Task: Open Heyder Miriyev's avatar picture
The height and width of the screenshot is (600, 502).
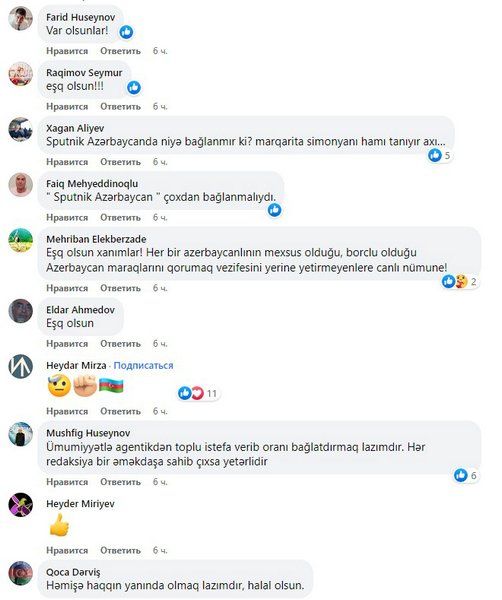Action: 21,505
